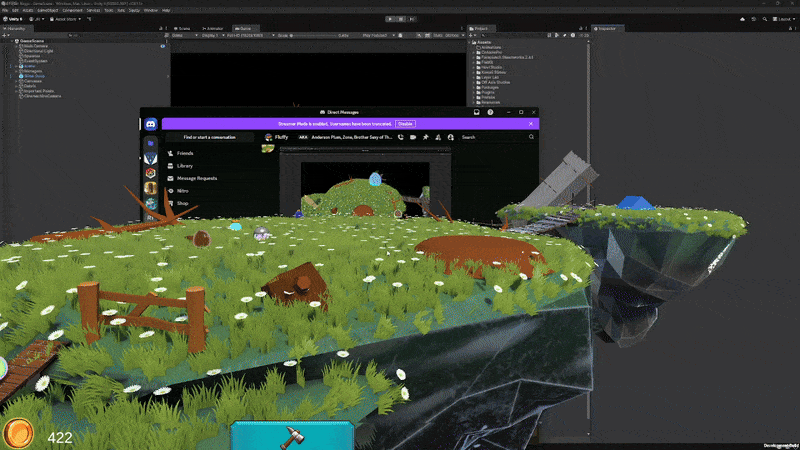Toggle visibility eye for Main Camera
Viewport: 800px width, 450px height.
click(163, 46)
